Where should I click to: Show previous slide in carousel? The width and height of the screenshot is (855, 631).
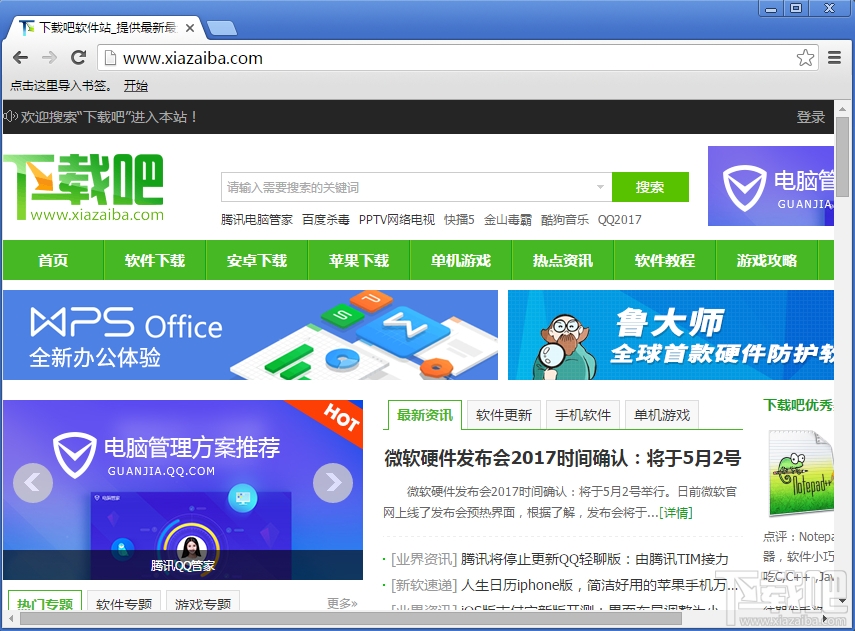point(33,483)
